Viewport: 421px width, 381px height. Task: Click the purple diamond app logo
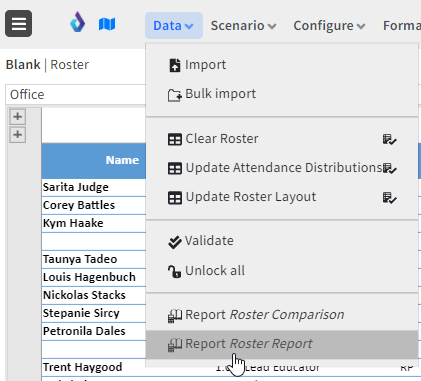(x=77, y=22)
